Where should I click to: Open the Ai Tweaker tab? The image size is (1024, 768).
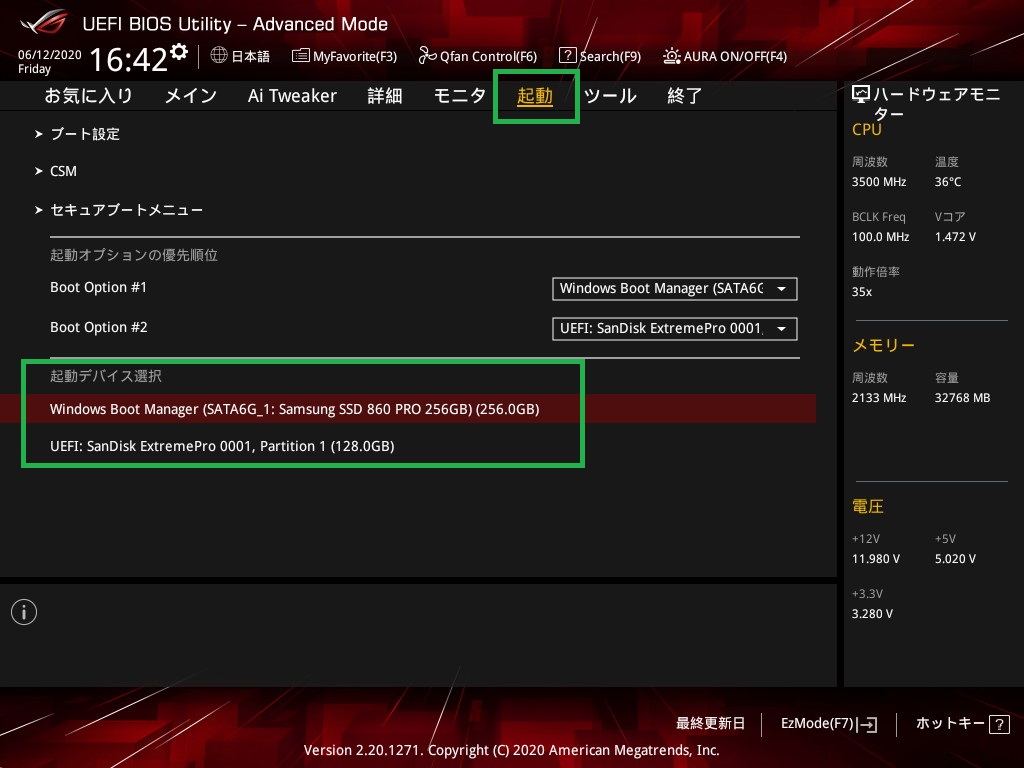click(292, 96)
